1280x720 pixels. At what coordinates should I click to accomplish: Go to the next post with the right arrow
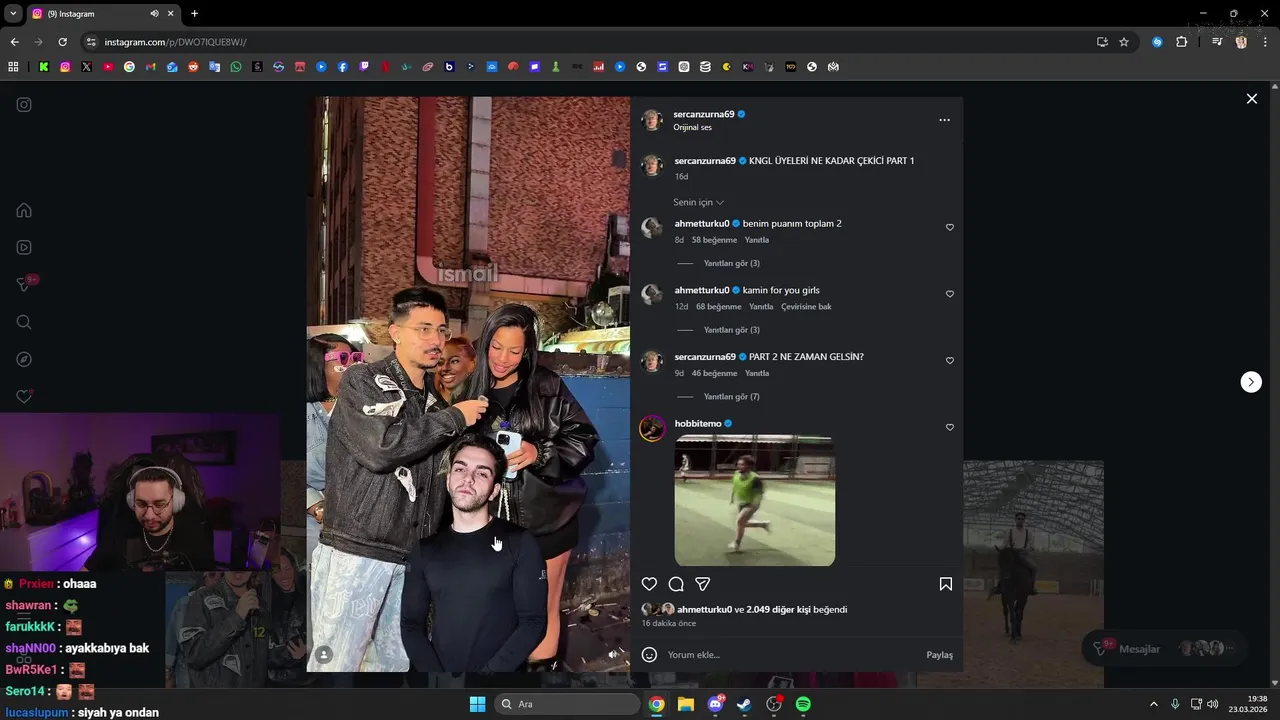pyautogui.click(x=1251, y=382)
